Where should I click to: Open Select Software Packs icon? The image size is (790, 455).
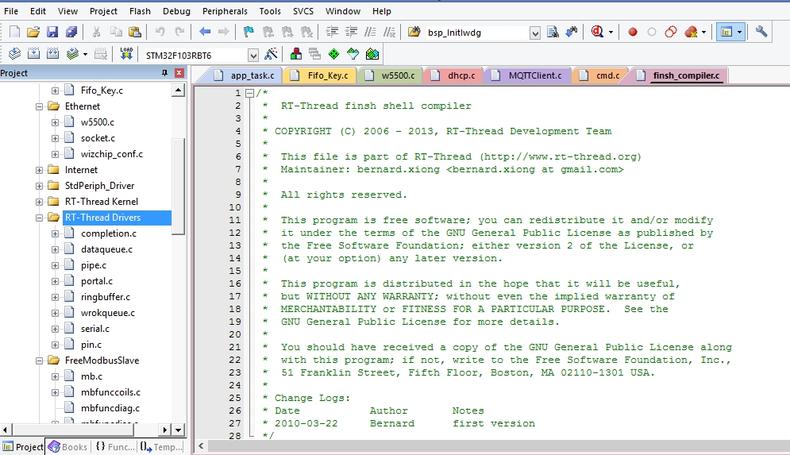click(353, 54)
